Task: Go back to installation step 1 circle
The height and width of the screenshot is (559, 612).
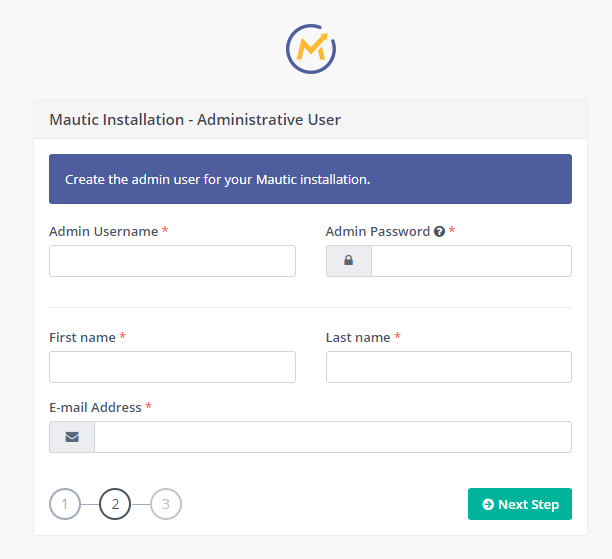Action: click(x=65, y=504)
